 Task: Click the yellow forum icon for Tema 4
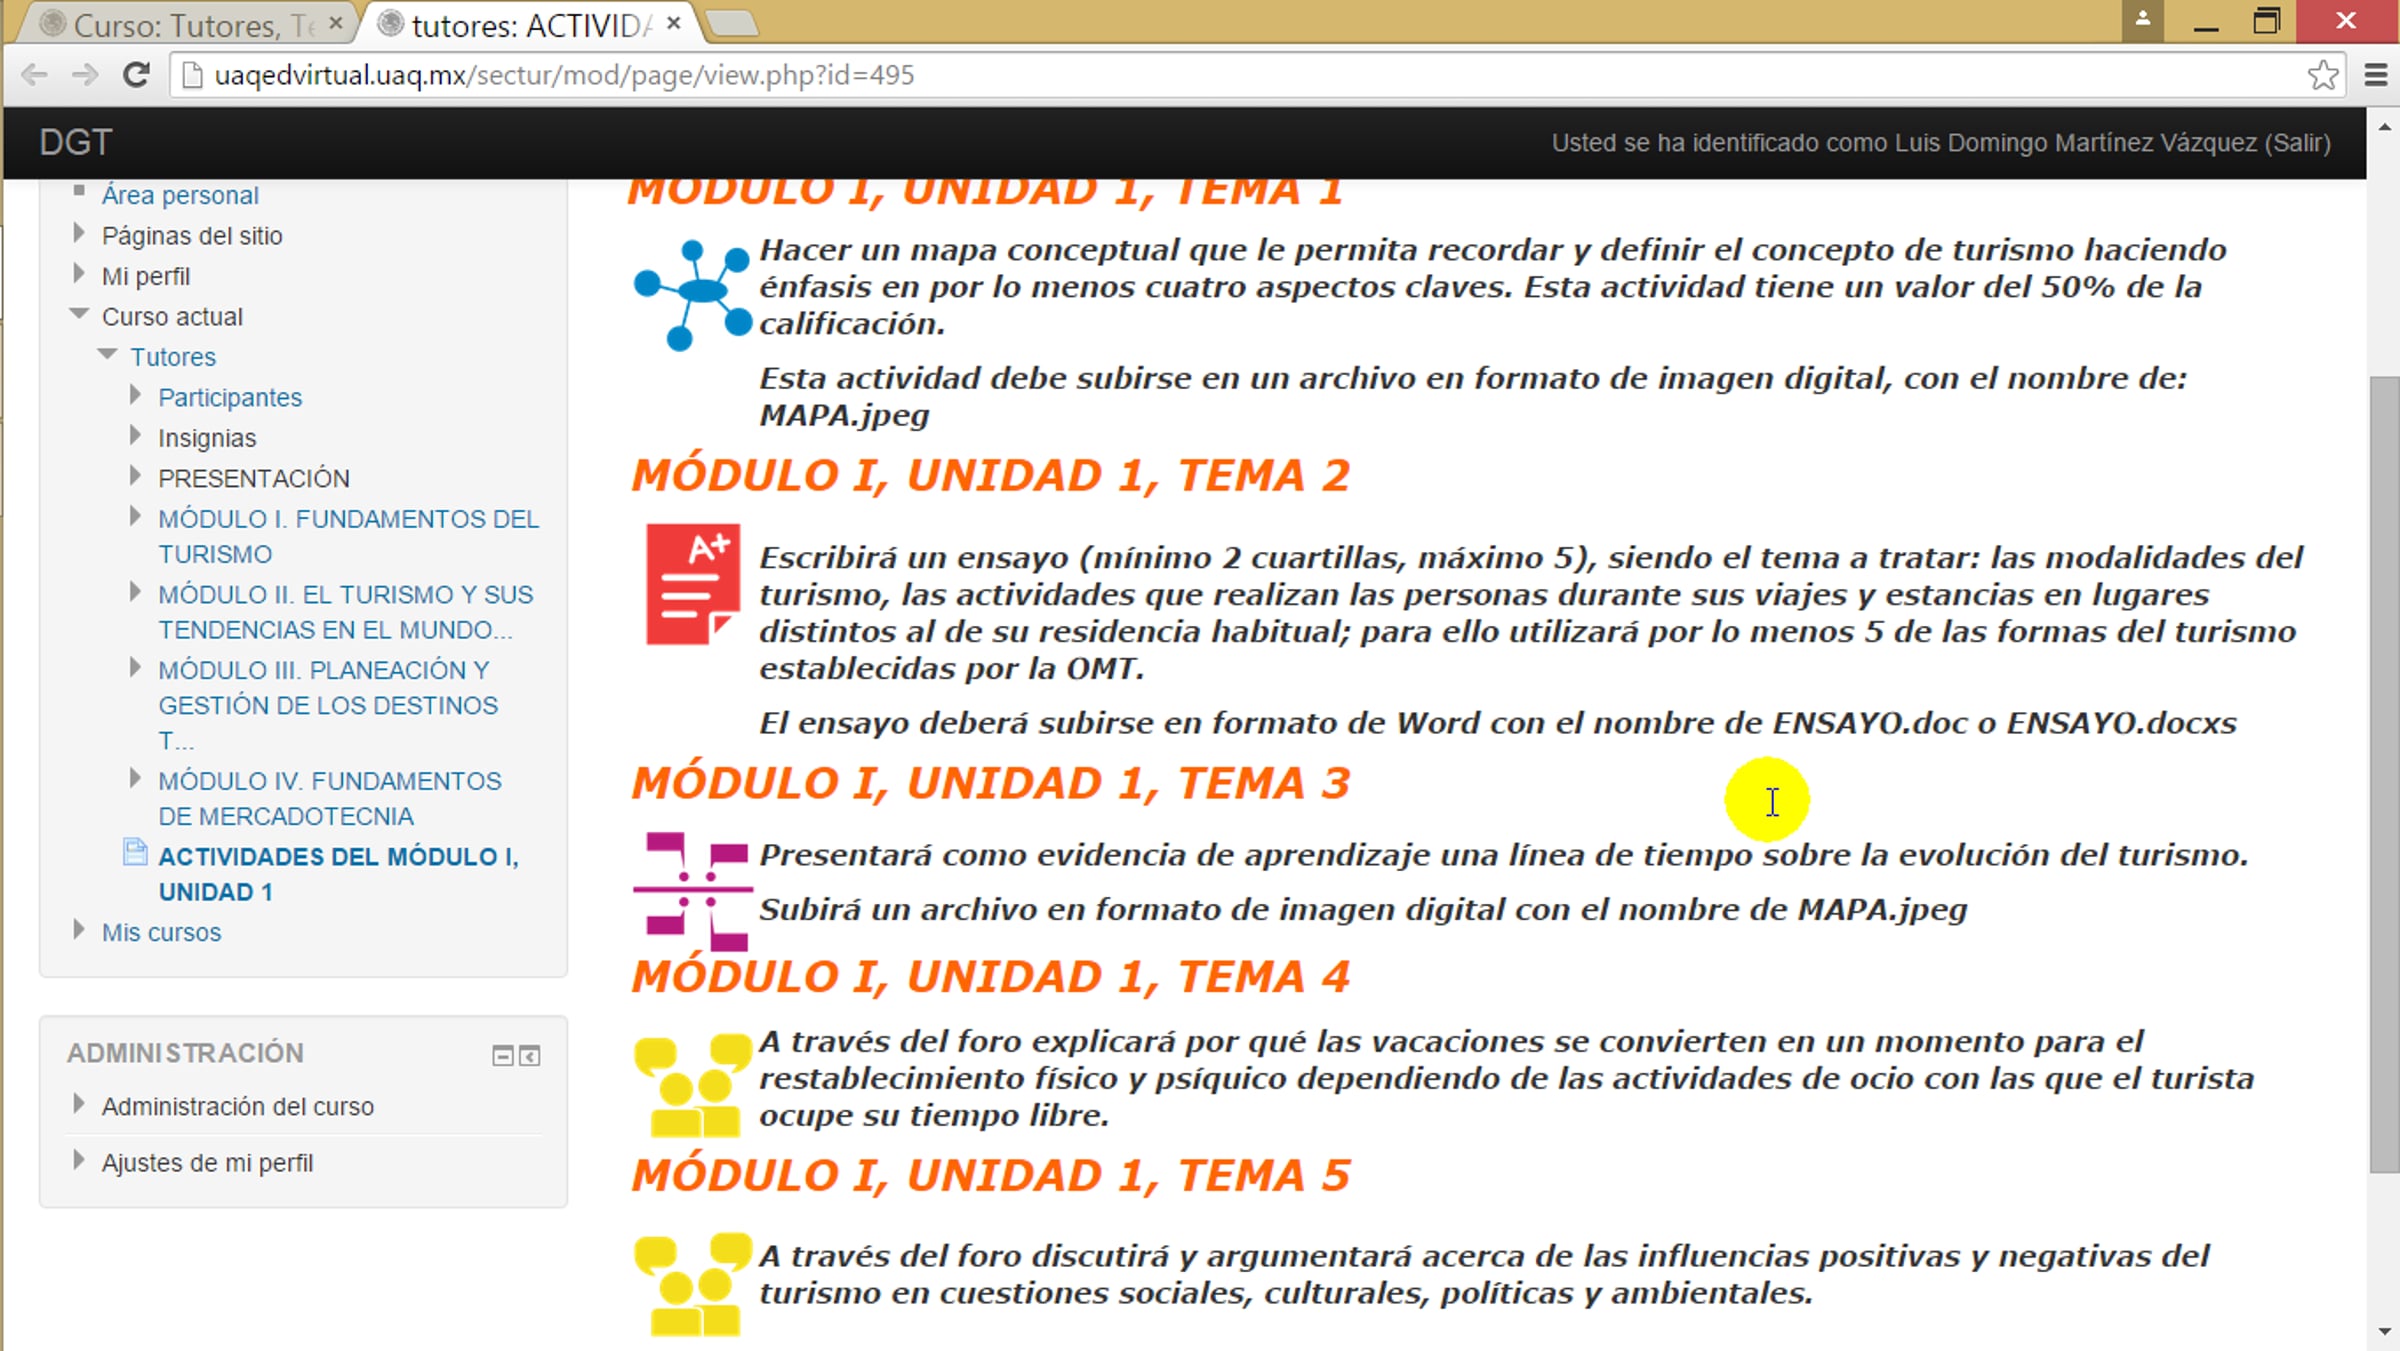691,1085
